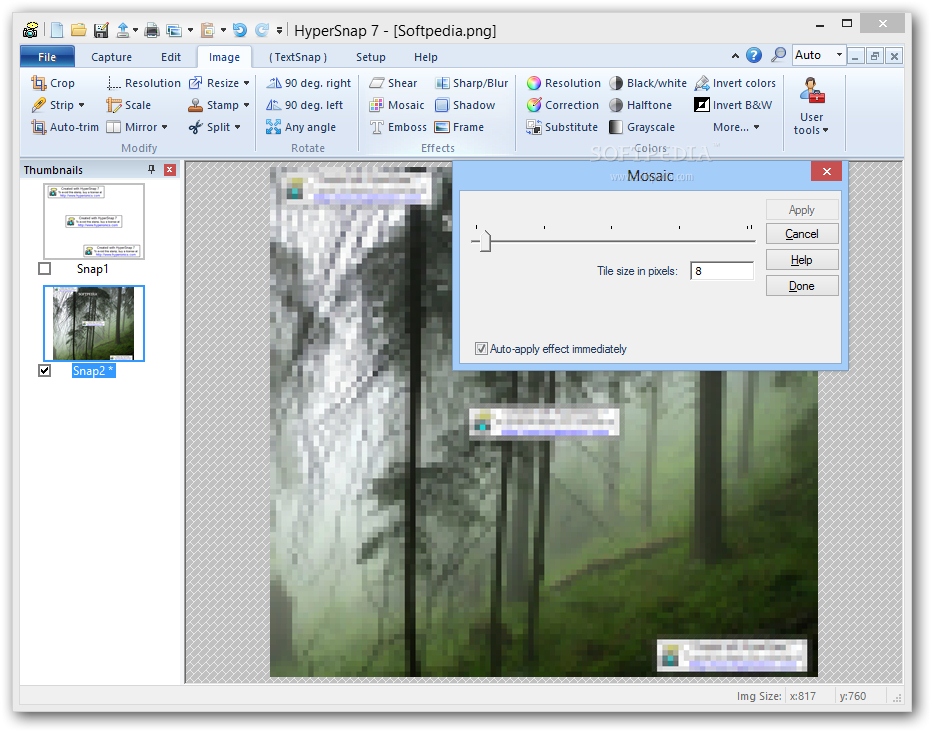932x732 pixels.
Task: Expand the Mirror dropdown
Action: (x=165, y=127)
